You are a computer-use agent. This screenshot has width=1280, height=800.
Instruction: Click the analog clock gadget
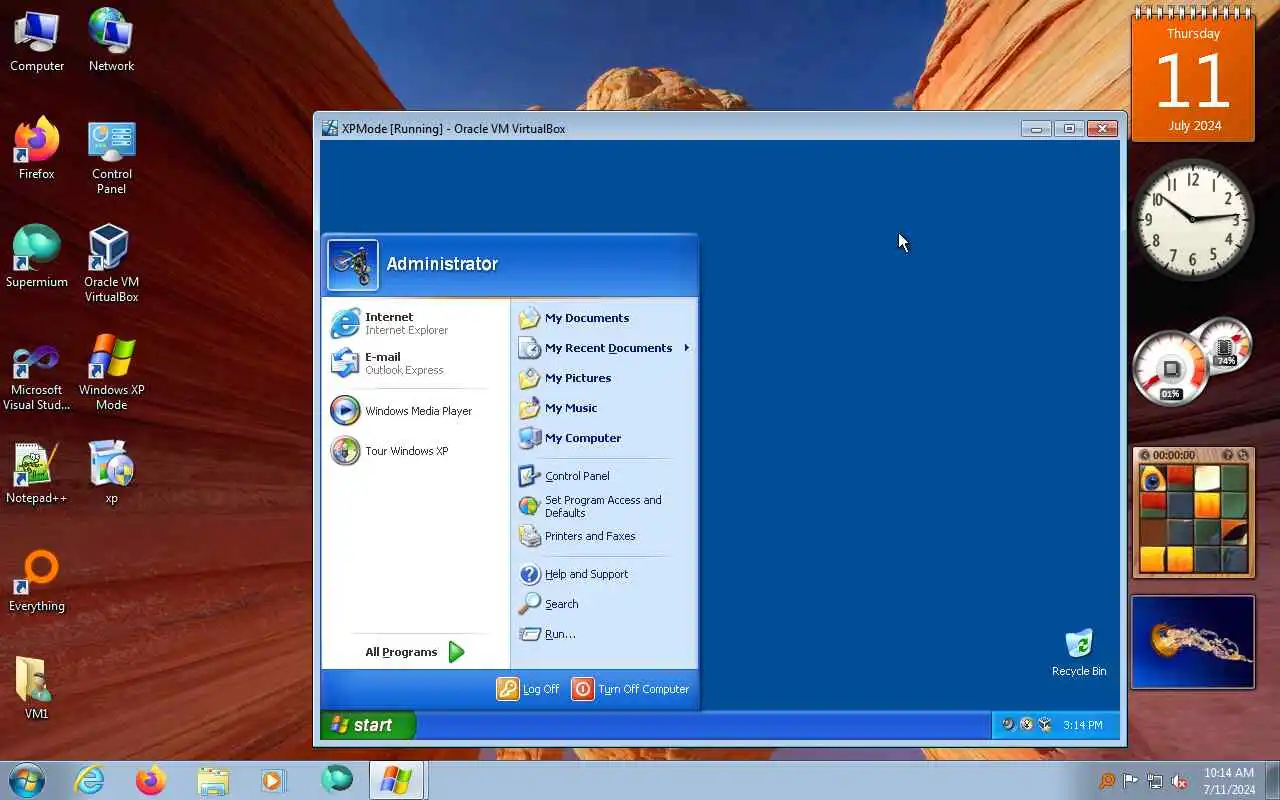coord(1193,218)
